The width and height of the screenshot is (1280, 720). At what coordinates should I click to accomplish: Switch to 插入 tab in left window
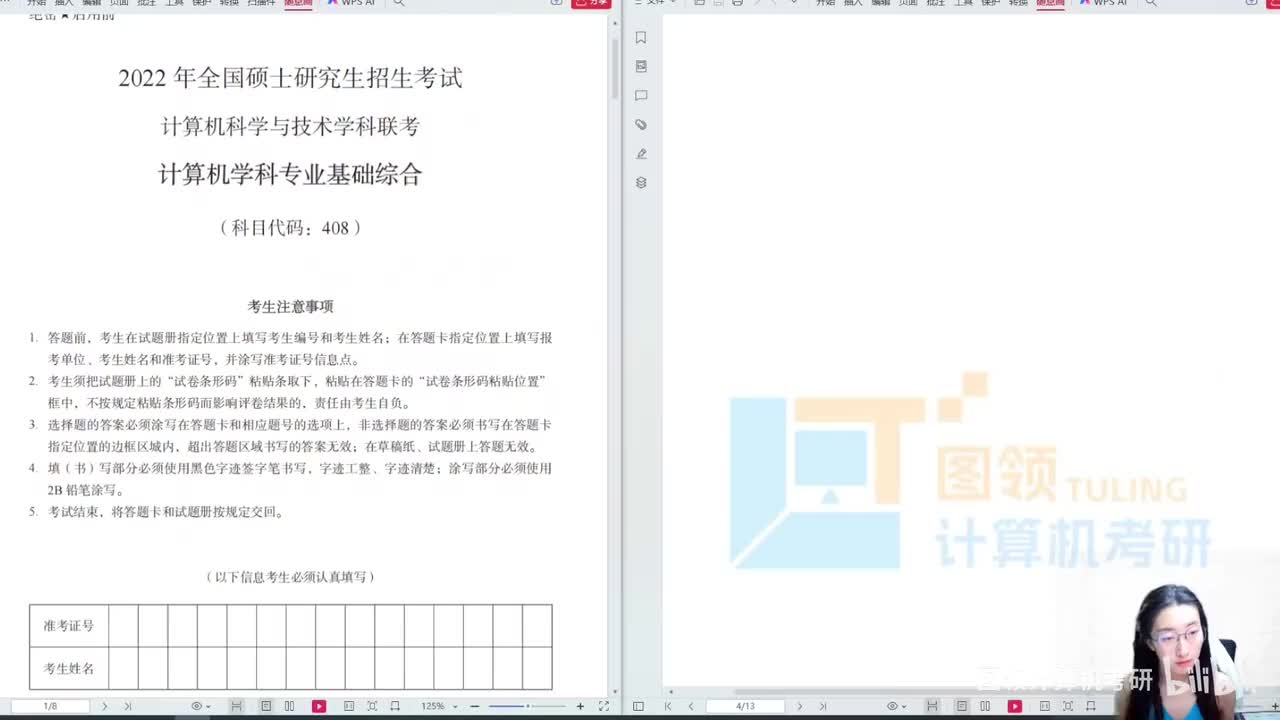point(64,3)
